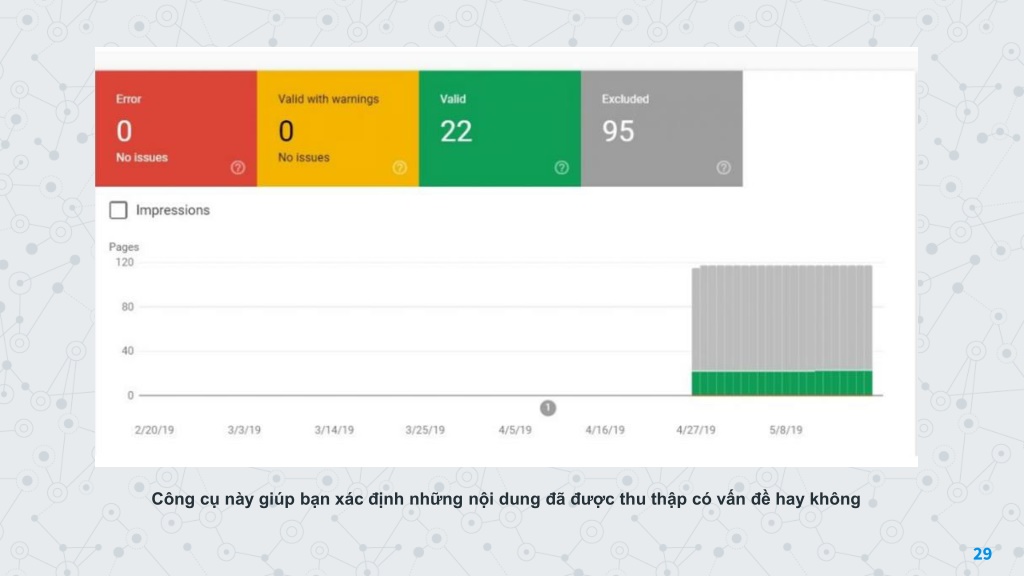Image resolution: width=1024 pixels, height=576 pixels.
Task: Click green valid portion of chart bars
Action: tap(782, 383)
